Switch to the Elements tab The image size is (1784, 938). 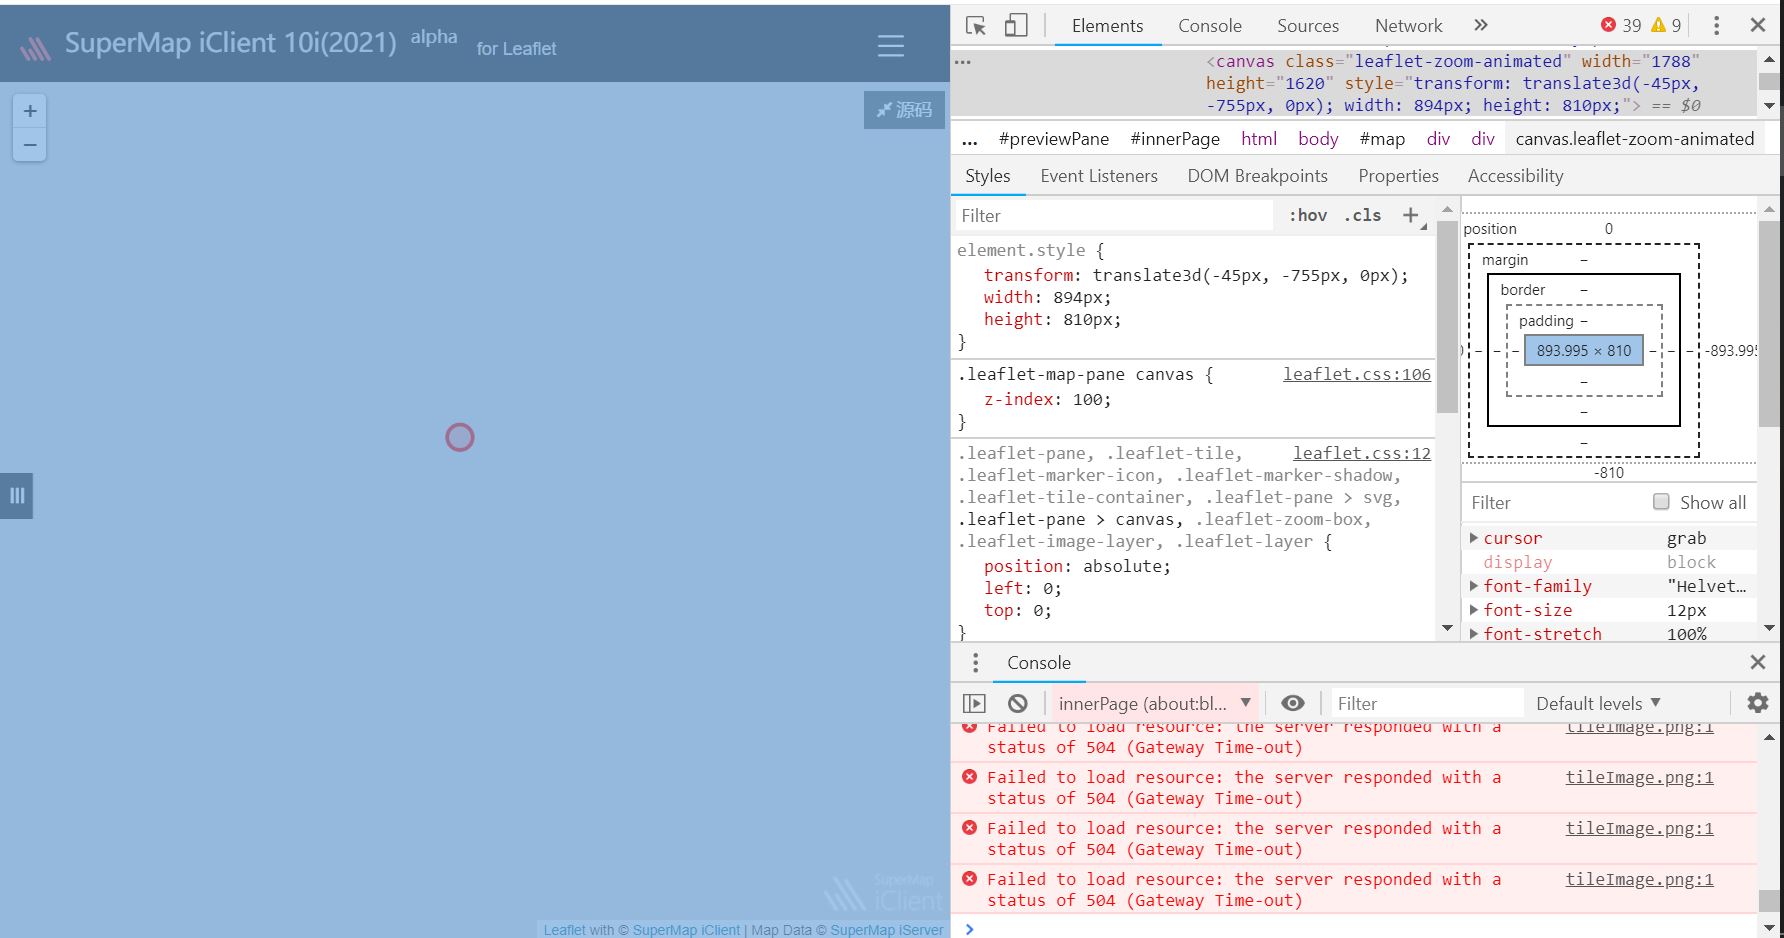pos(1107,26)
